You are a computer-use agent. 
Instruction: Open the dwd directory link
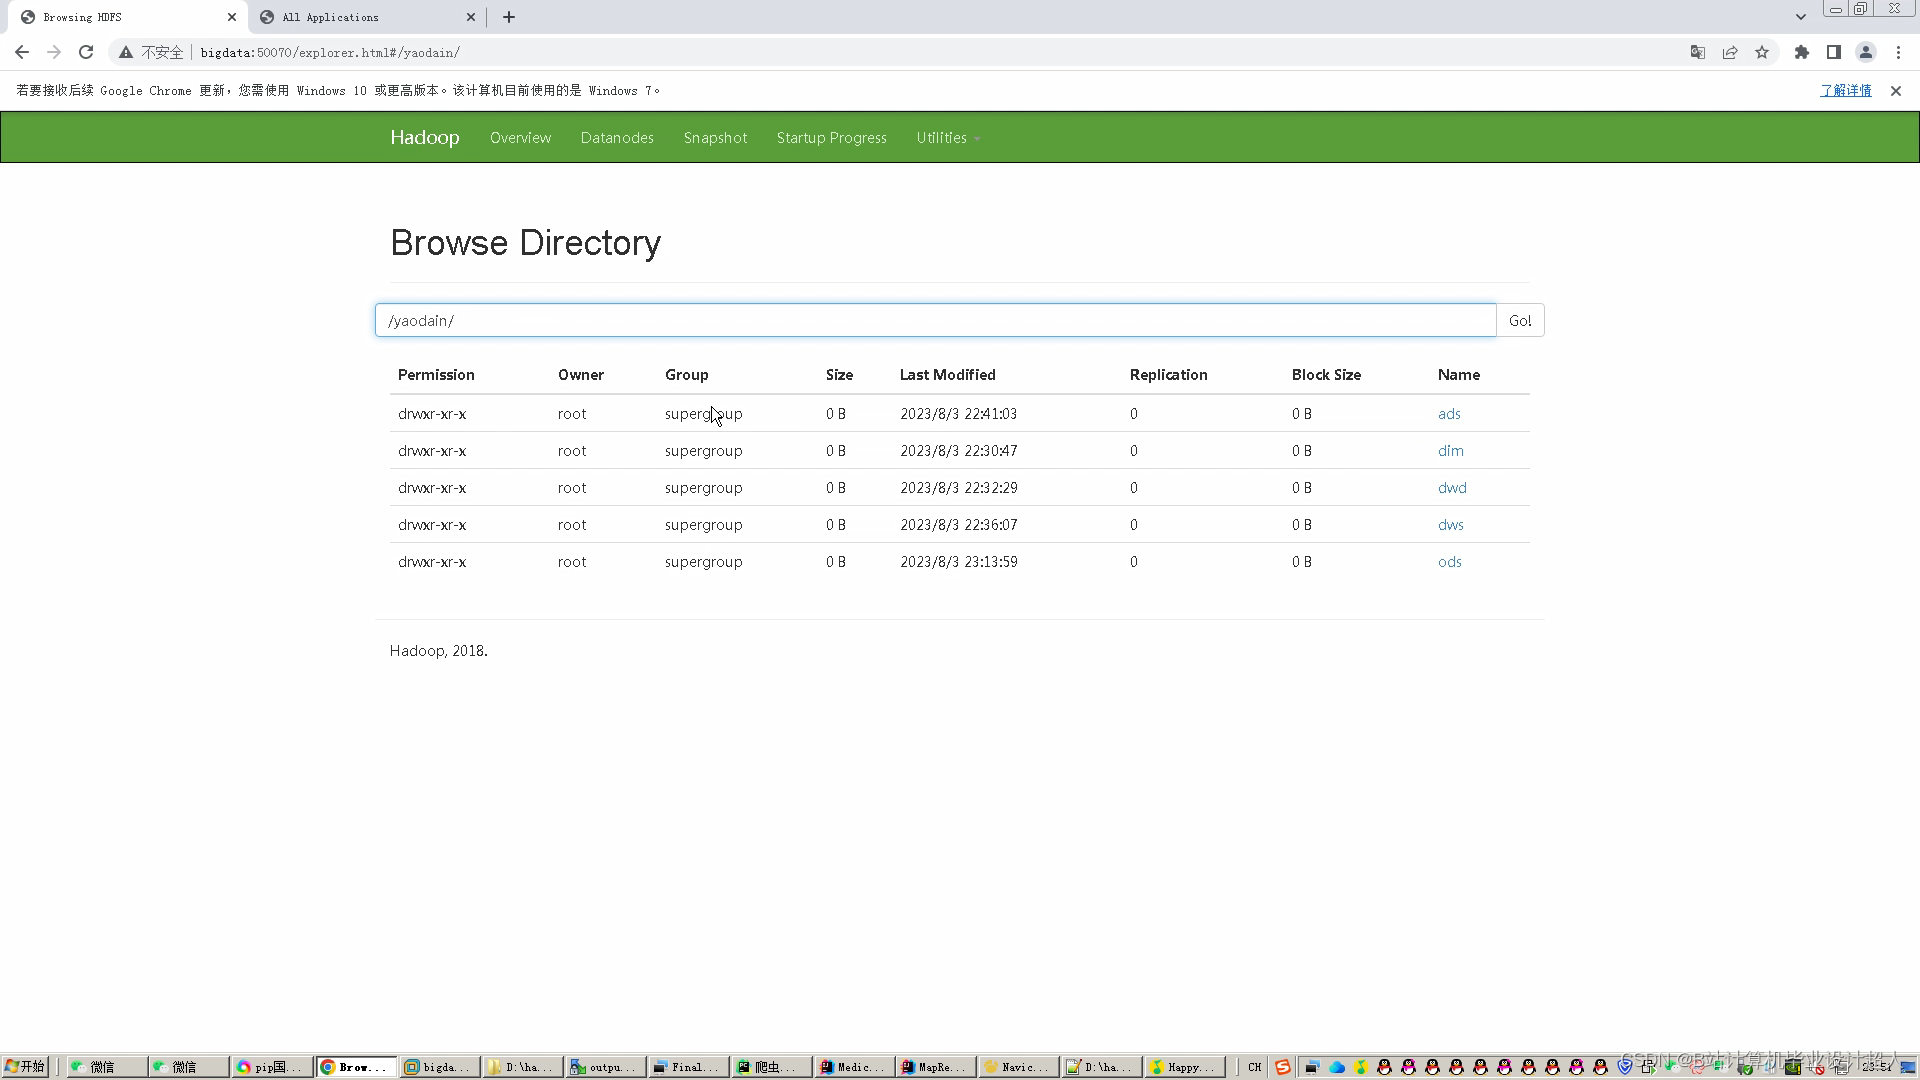[x=1452, y=488]
